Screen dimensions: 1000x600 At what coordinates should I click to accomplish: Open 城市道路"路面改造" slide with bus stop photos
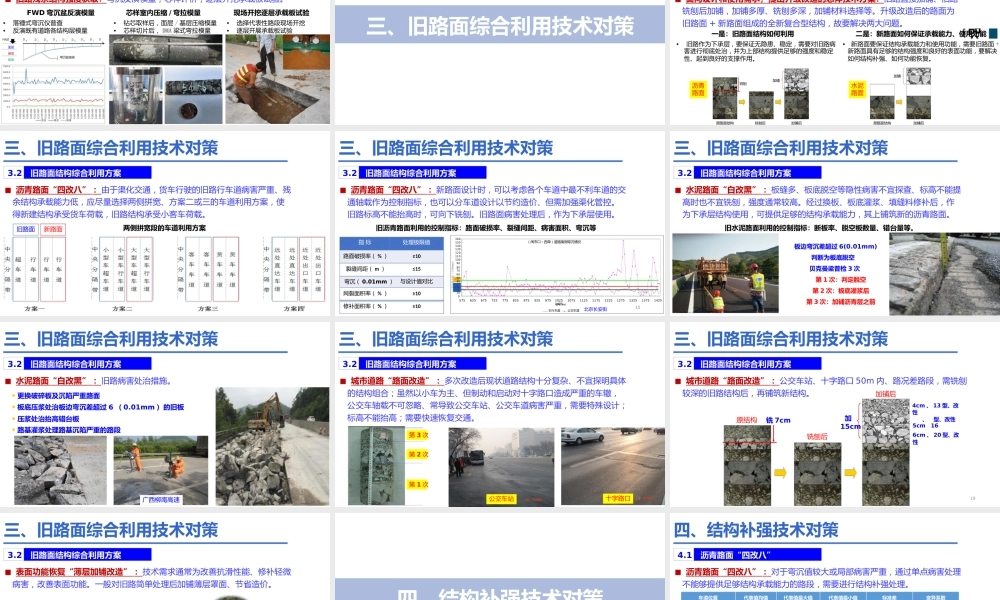point(500,414)
